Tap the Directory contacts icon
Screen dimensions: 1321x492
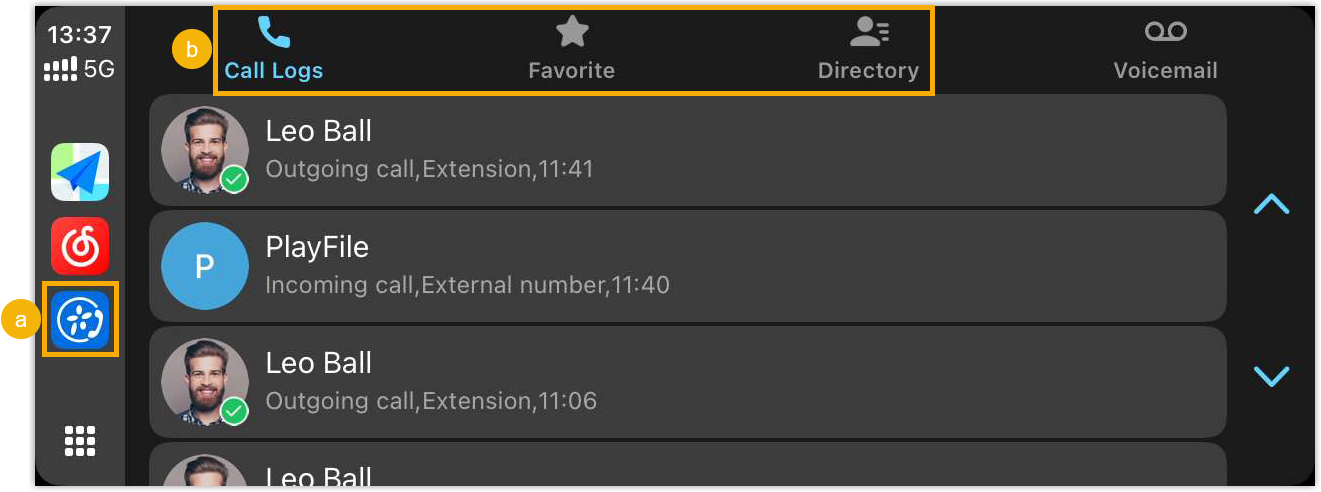coord(868,33)
